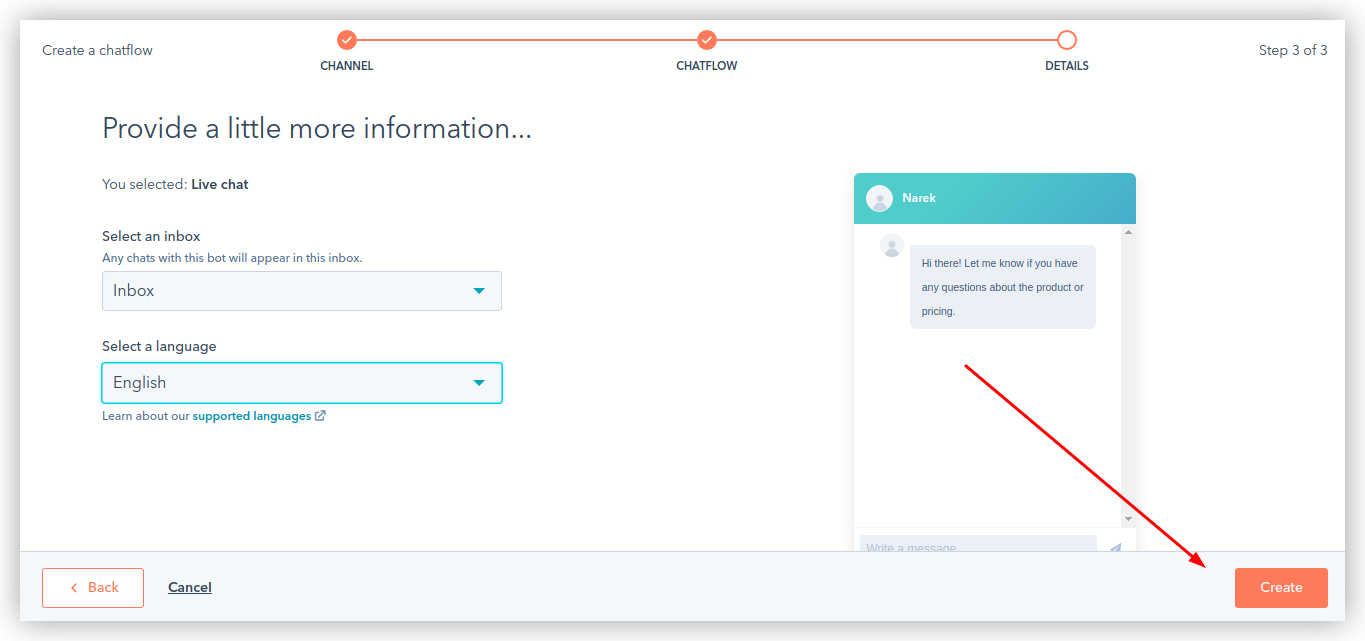Click the bot avatar beside the greeting message
Screen dimensions: 1365x641
coord(890,245)
